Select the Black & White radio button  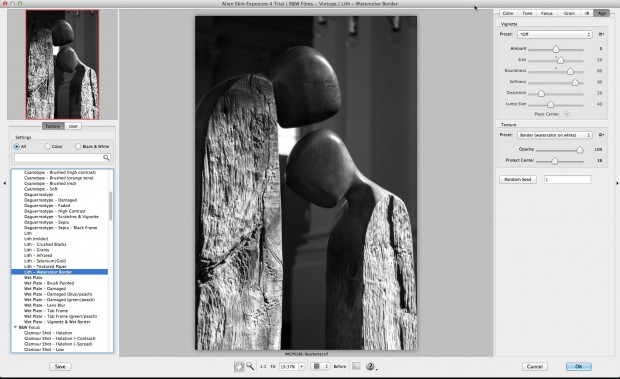(78, 147)
